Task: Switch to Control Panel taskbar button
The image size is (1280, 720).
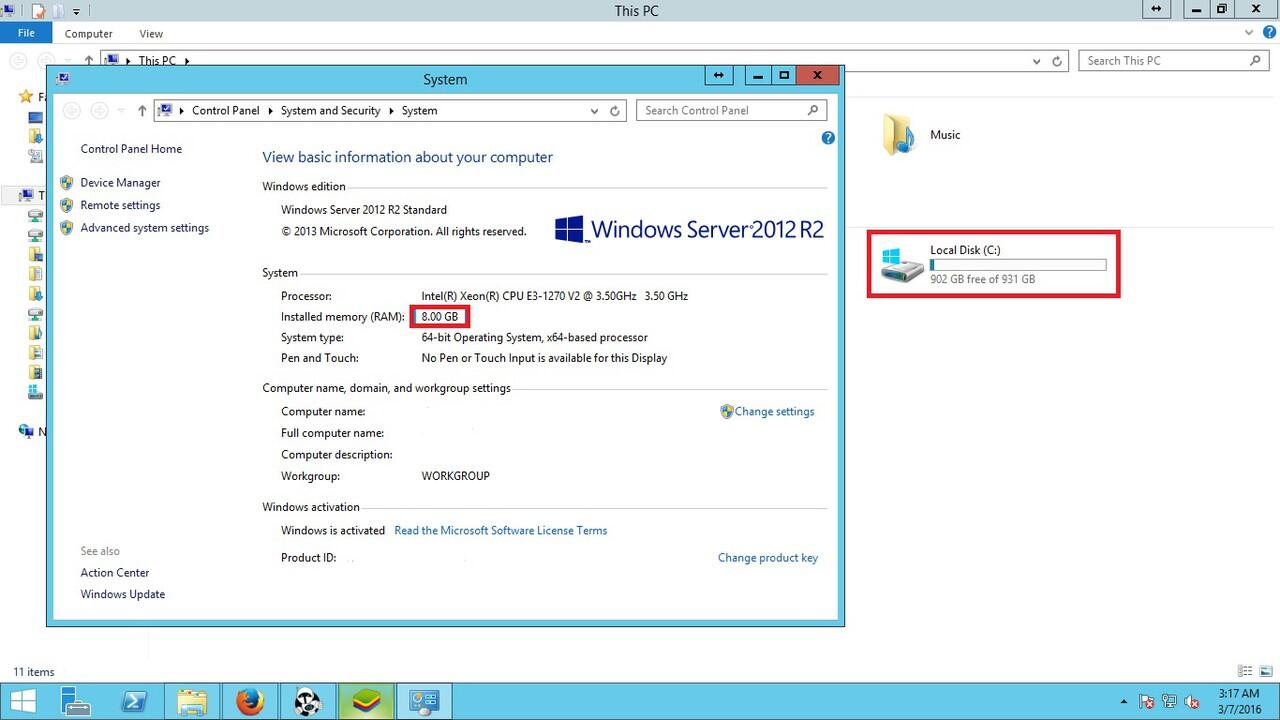Action: click(425, 701)
